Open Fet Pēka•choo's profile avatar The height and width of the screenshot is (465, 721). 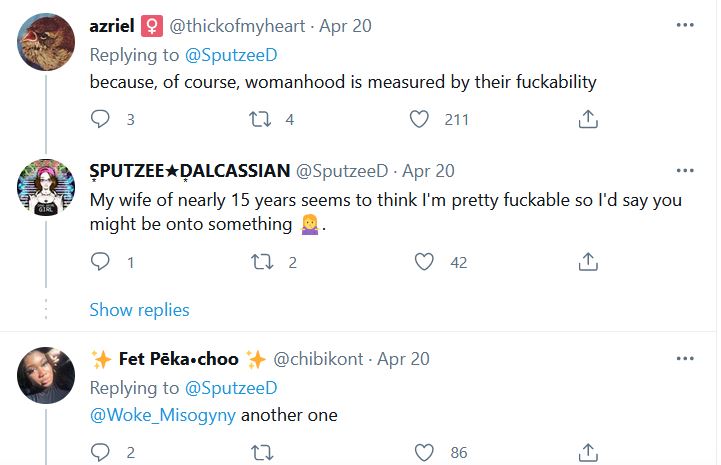[x=46, y=375]
